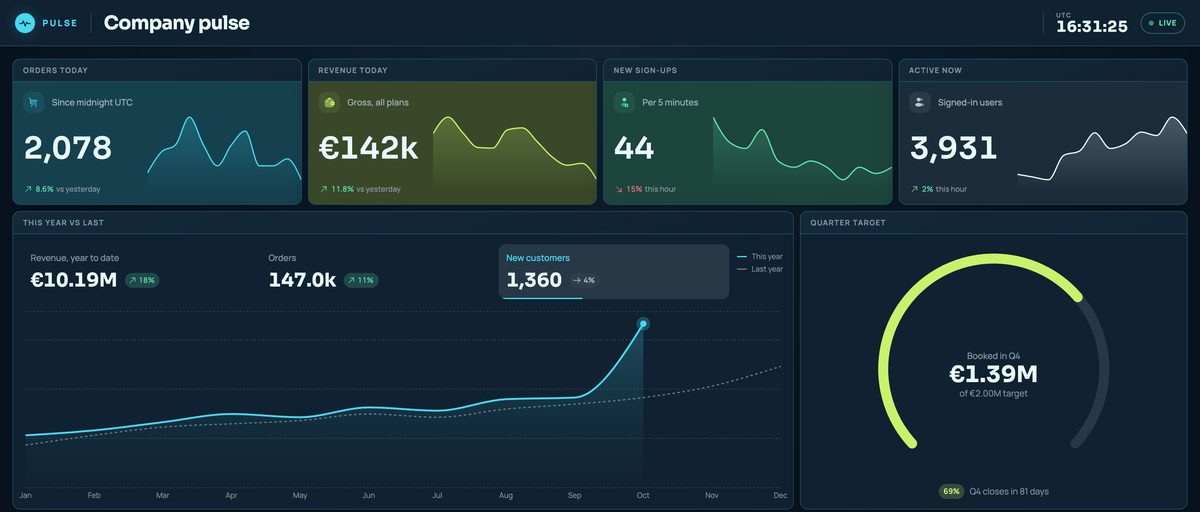Viewport: 1200px width, 512px height.
Task: Click the LIVE status badge
Action: point(1163,23)
